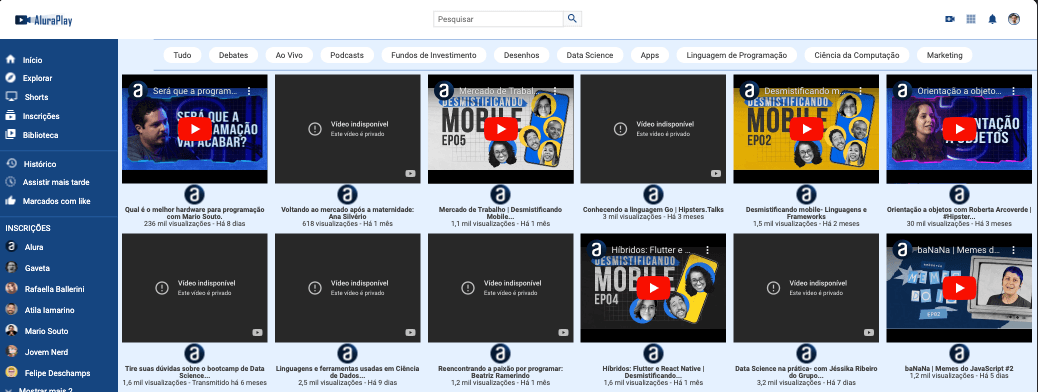Click the Pesquisar search field
Viewport: 1038px width, 392px height.
tap(498, 19)
